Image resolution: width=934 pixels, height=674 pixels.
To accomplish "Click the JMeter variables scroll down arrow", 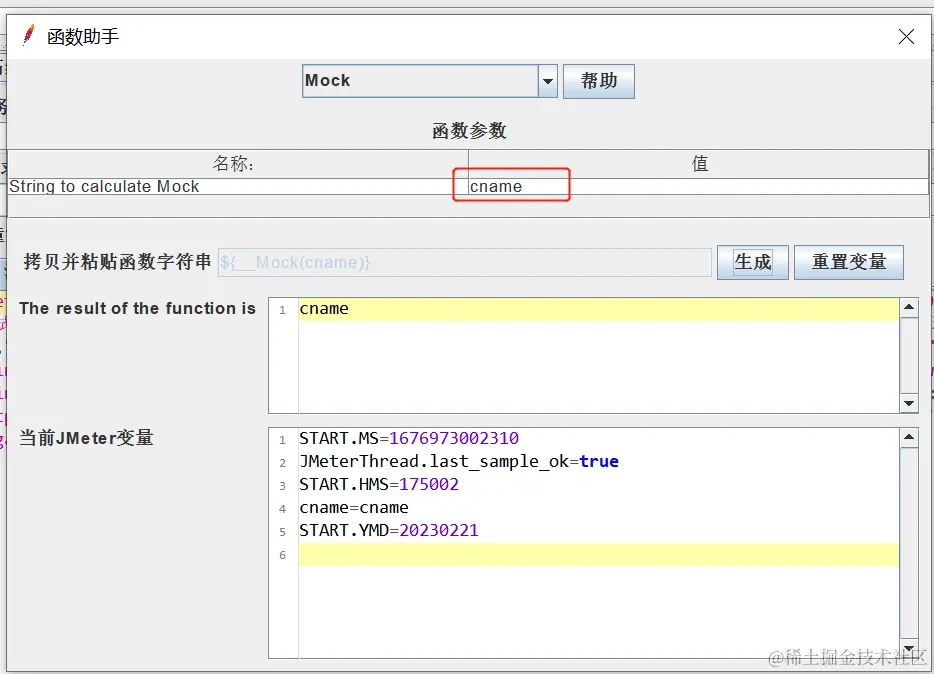I will click(908, 648).
